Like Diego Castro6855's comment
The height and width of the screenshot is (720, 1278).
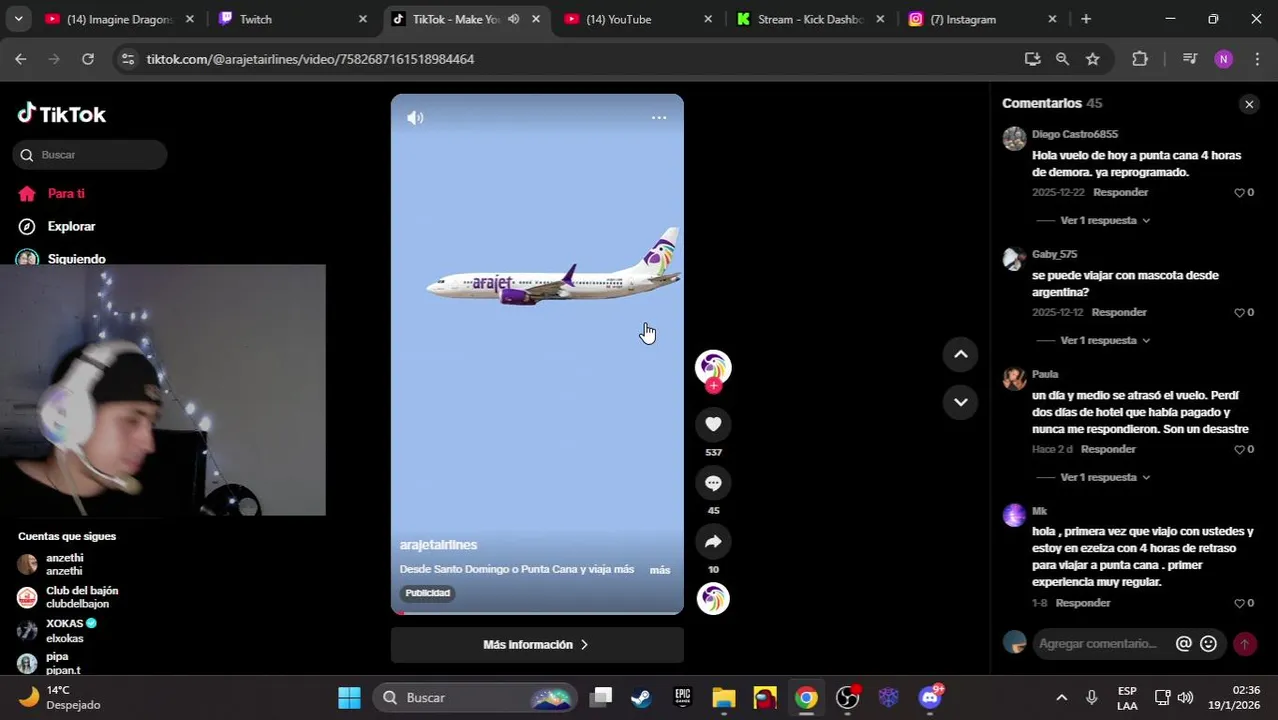point(1240,193)
